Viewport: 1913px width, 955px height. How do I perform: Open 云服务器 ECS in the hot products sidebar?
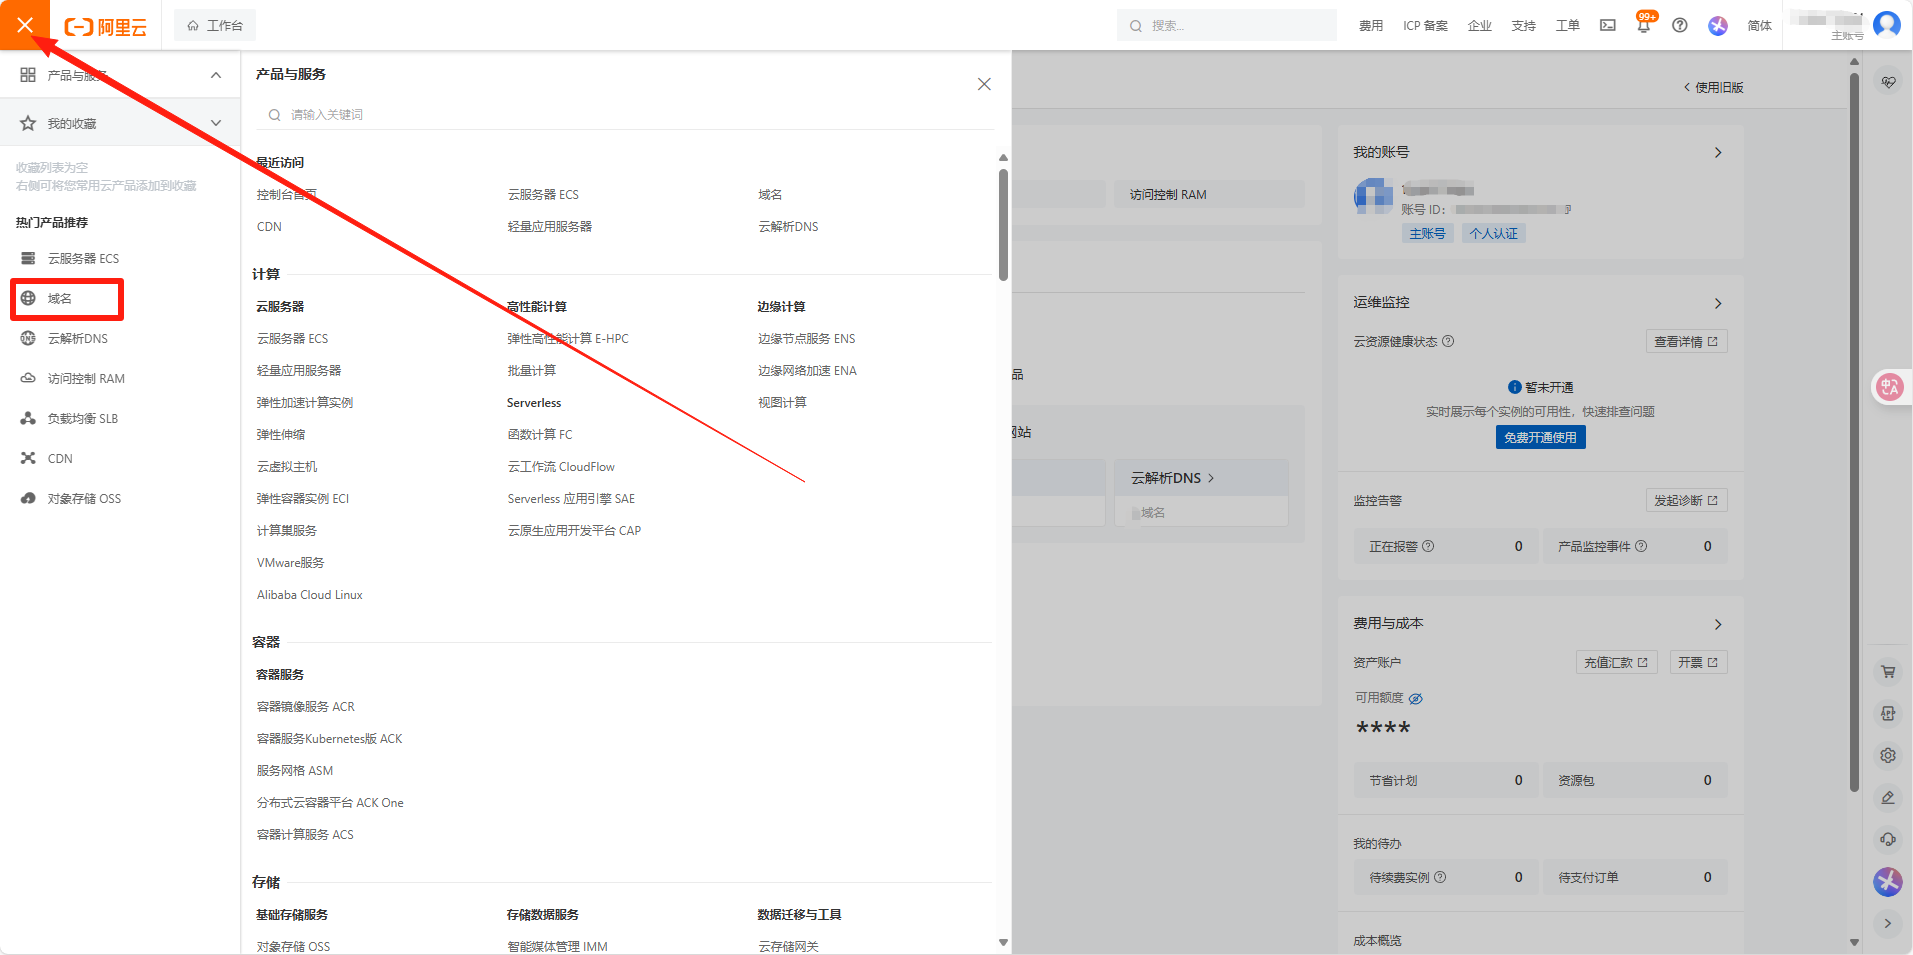pyautogui.click(x=83, y=259)
